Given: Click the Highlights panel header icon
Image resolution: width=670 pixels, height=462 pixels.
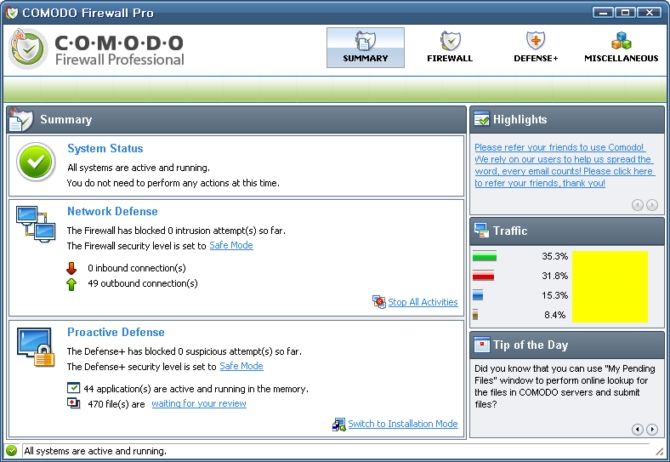Looking at the screenshot, I should pos(482,119).
